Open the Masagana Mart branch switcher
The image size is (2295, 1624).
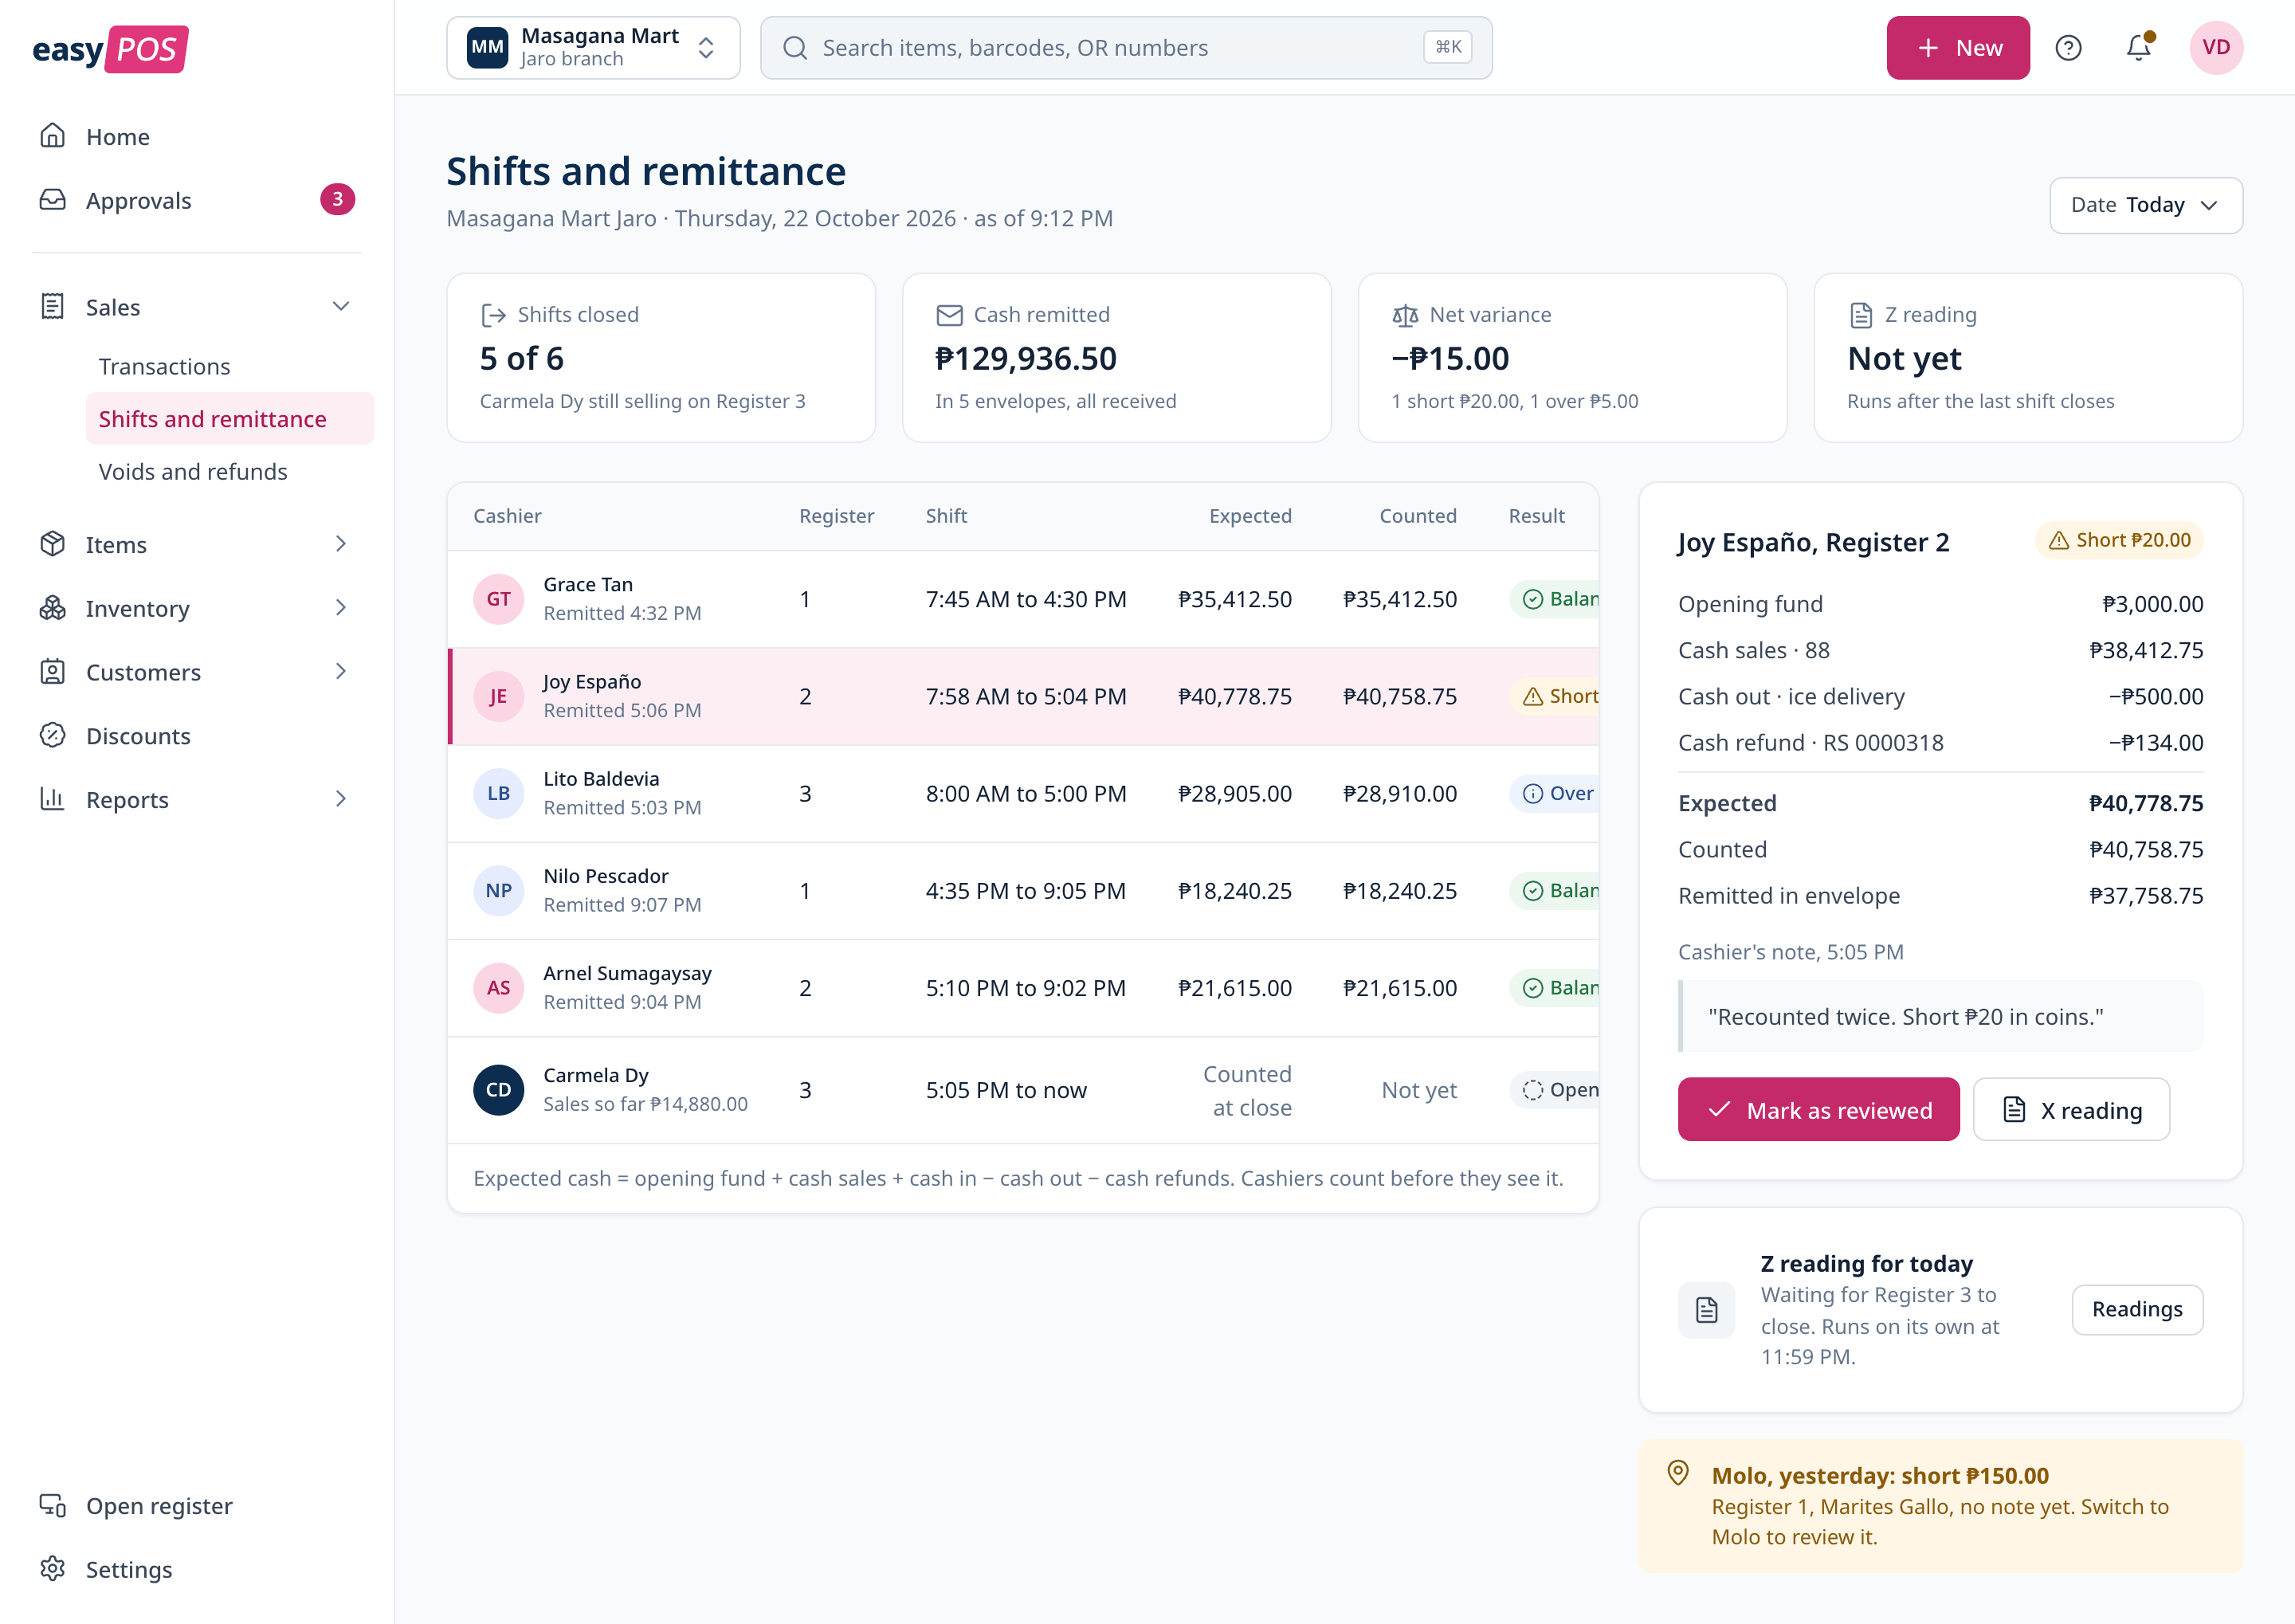(x=593, y=48)
